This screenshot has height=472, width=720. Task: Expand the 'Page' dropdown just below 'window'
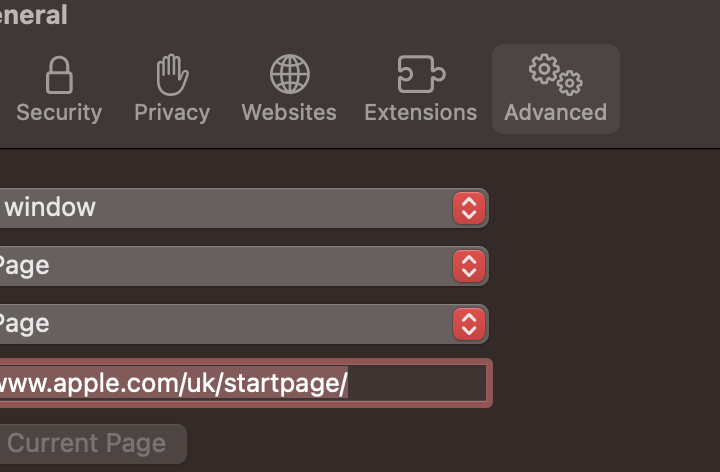pos(200,266)
